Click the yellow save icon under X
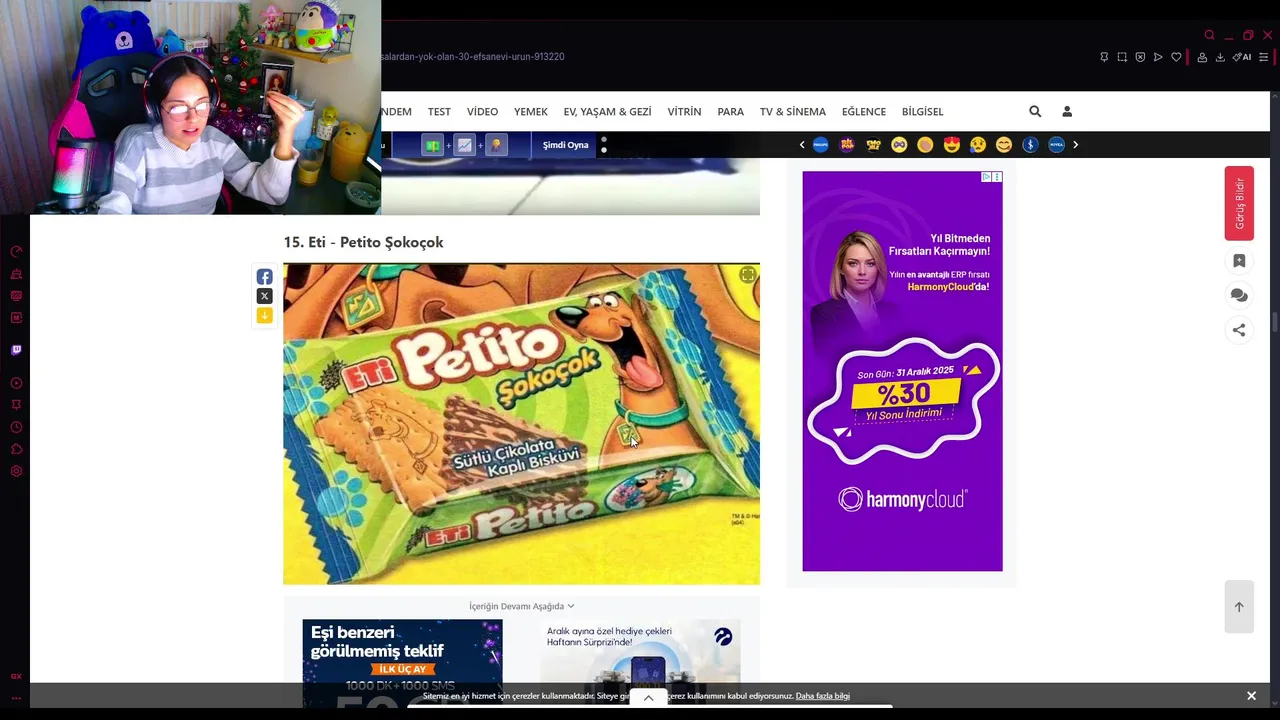1280x720 pixels. [x=264, y=315]
